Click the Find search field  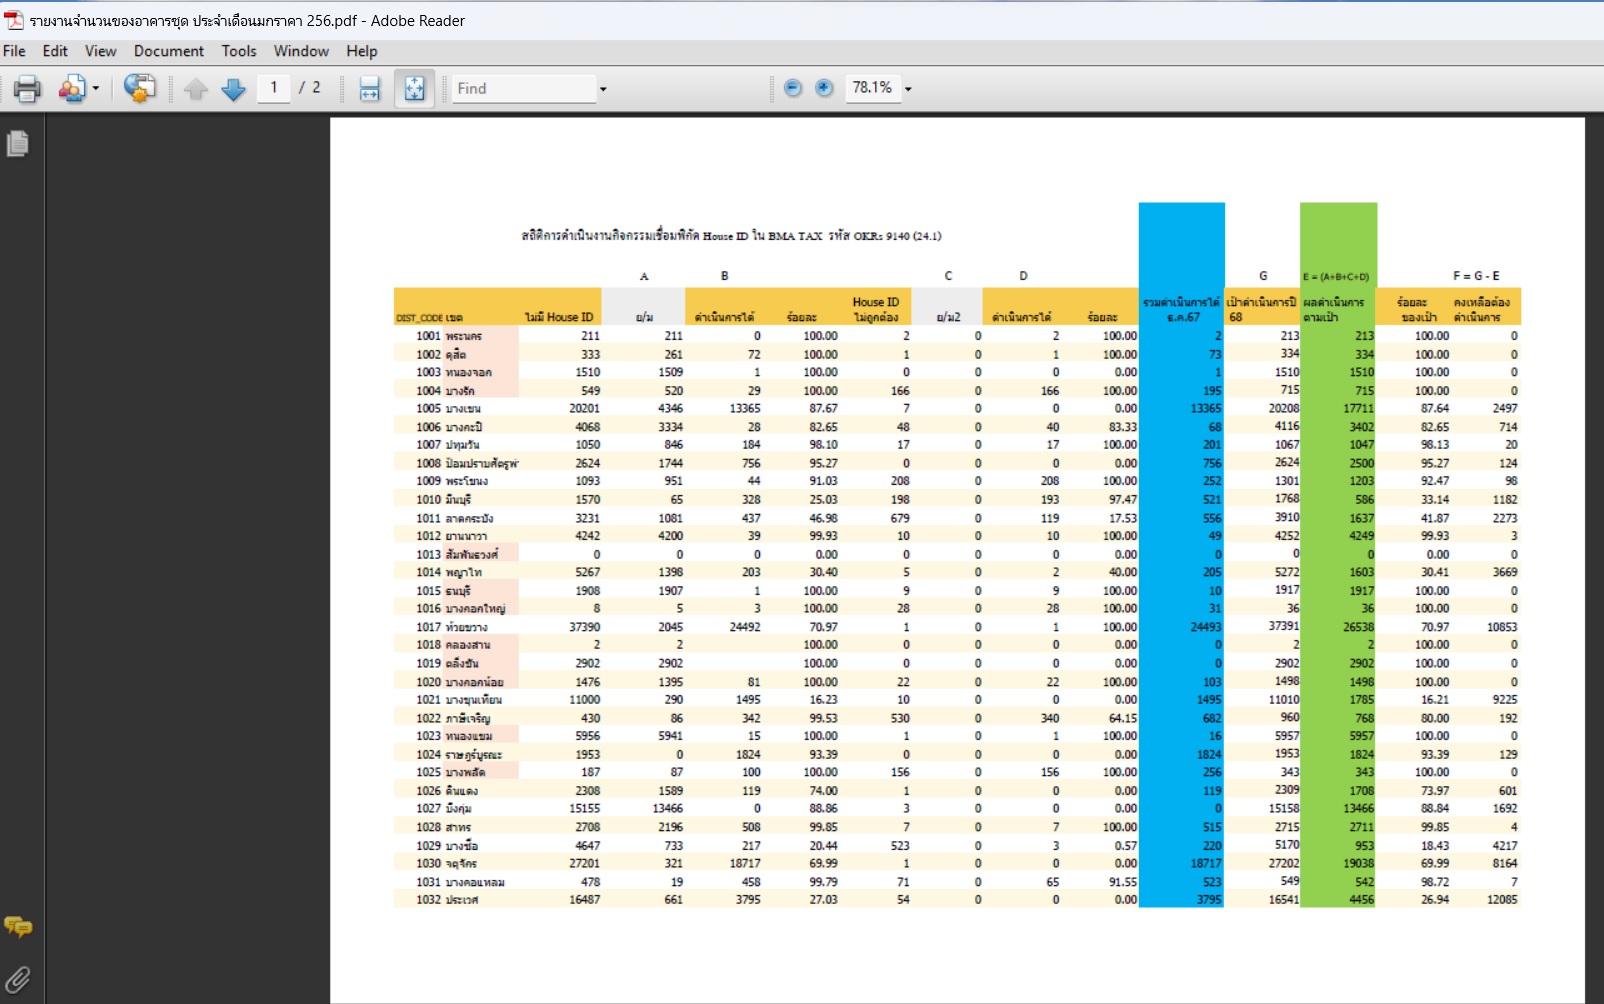point(524,89)
